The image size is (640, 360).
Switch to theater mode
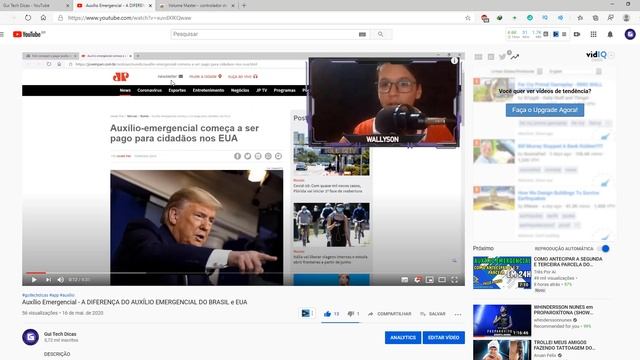pos(442,280)
